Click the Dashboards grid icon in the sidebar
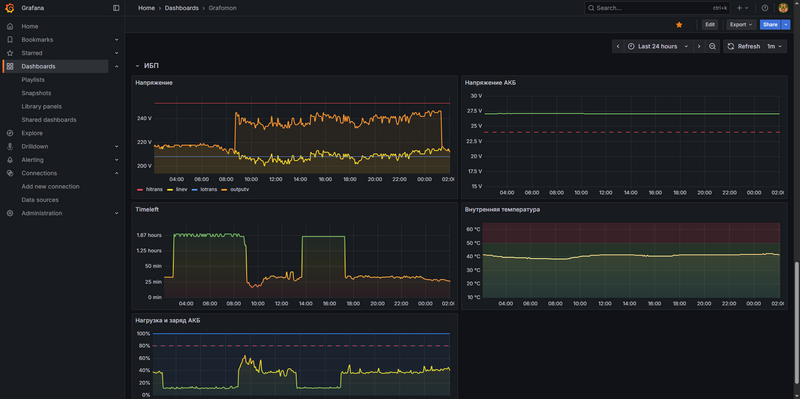Image resolution: width=800 pixels, height=399 pixels. 10,66
